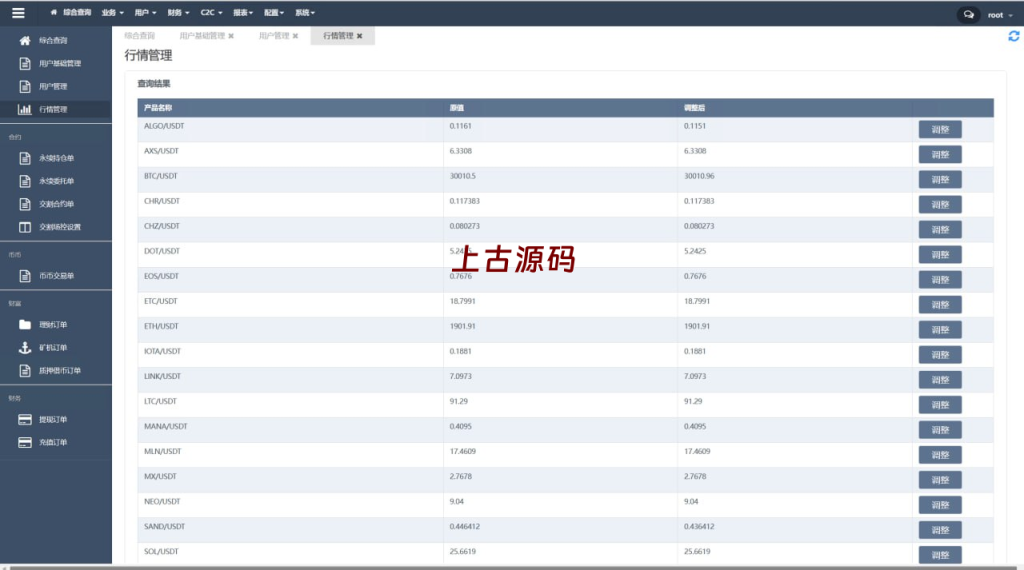Click 调整 button for MLN/USDT
This screenshot has width=1024, height=570.
[x=940, y=455]
